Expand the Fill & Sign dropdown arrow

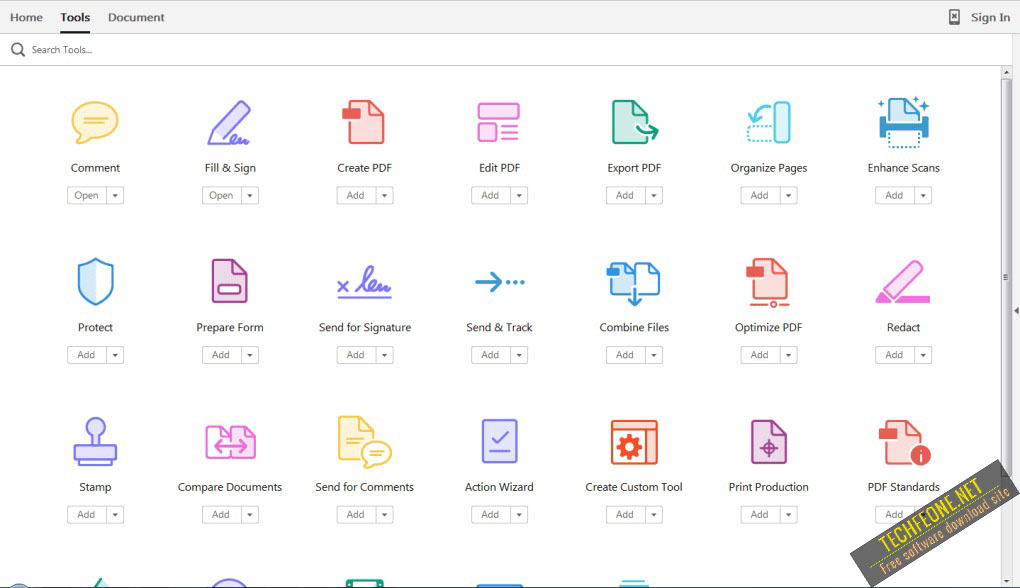point(250,195)
